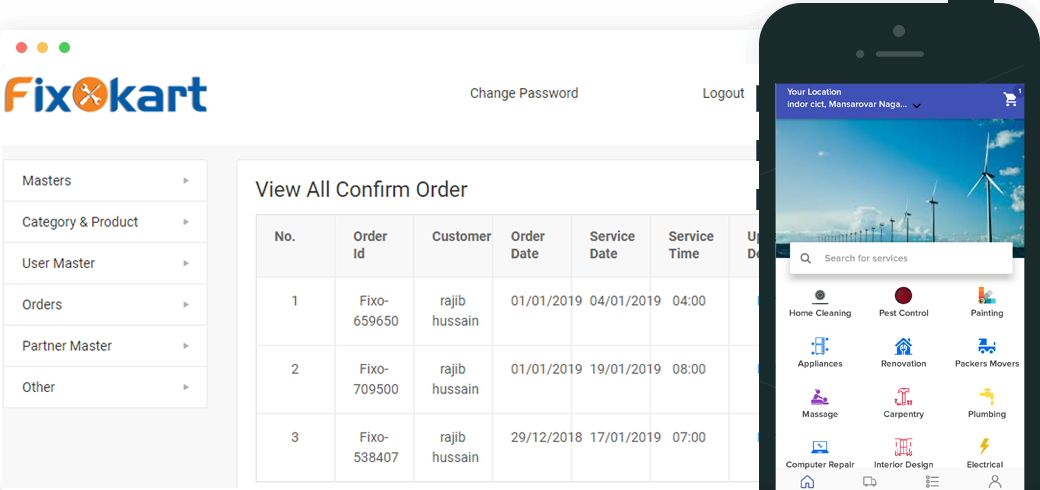Screen dimensions: 1040x490
Task: Open the profile tab in bottom bar
Action: coord(994,481)
